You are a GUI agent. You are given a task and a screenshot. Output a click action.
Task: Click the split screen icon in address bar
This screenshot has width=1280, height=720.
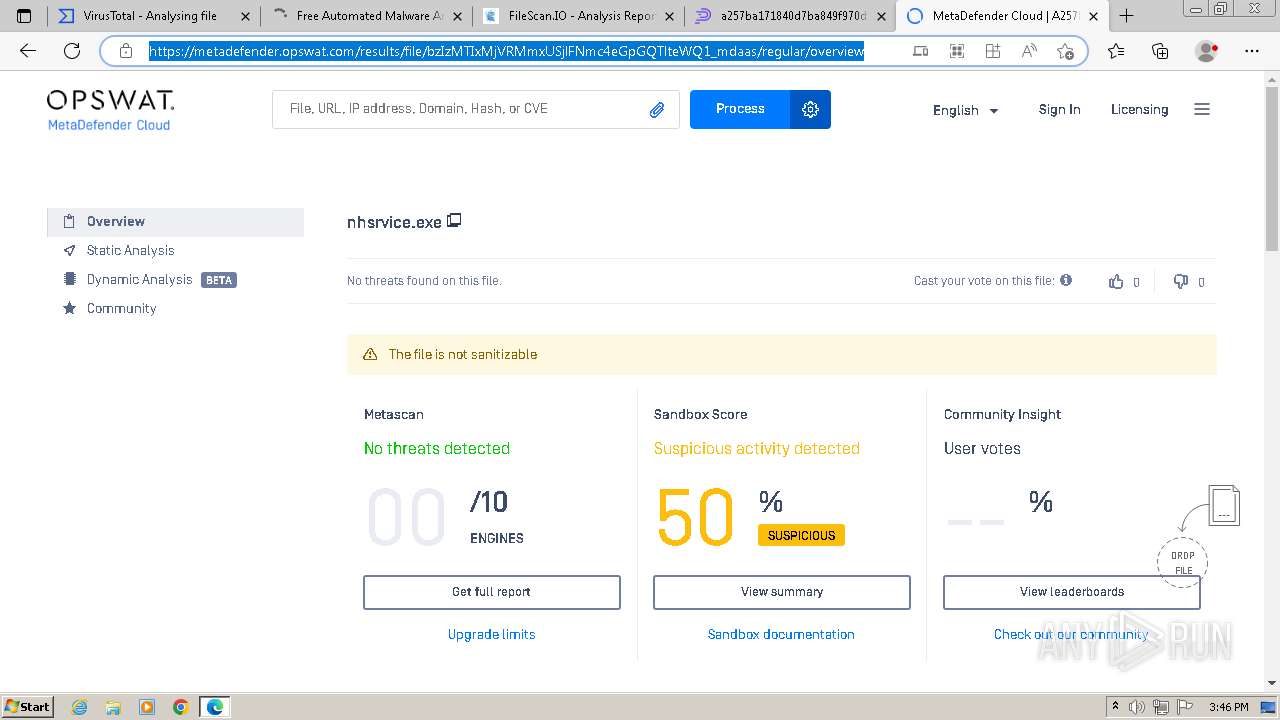(x=993, y=51)
